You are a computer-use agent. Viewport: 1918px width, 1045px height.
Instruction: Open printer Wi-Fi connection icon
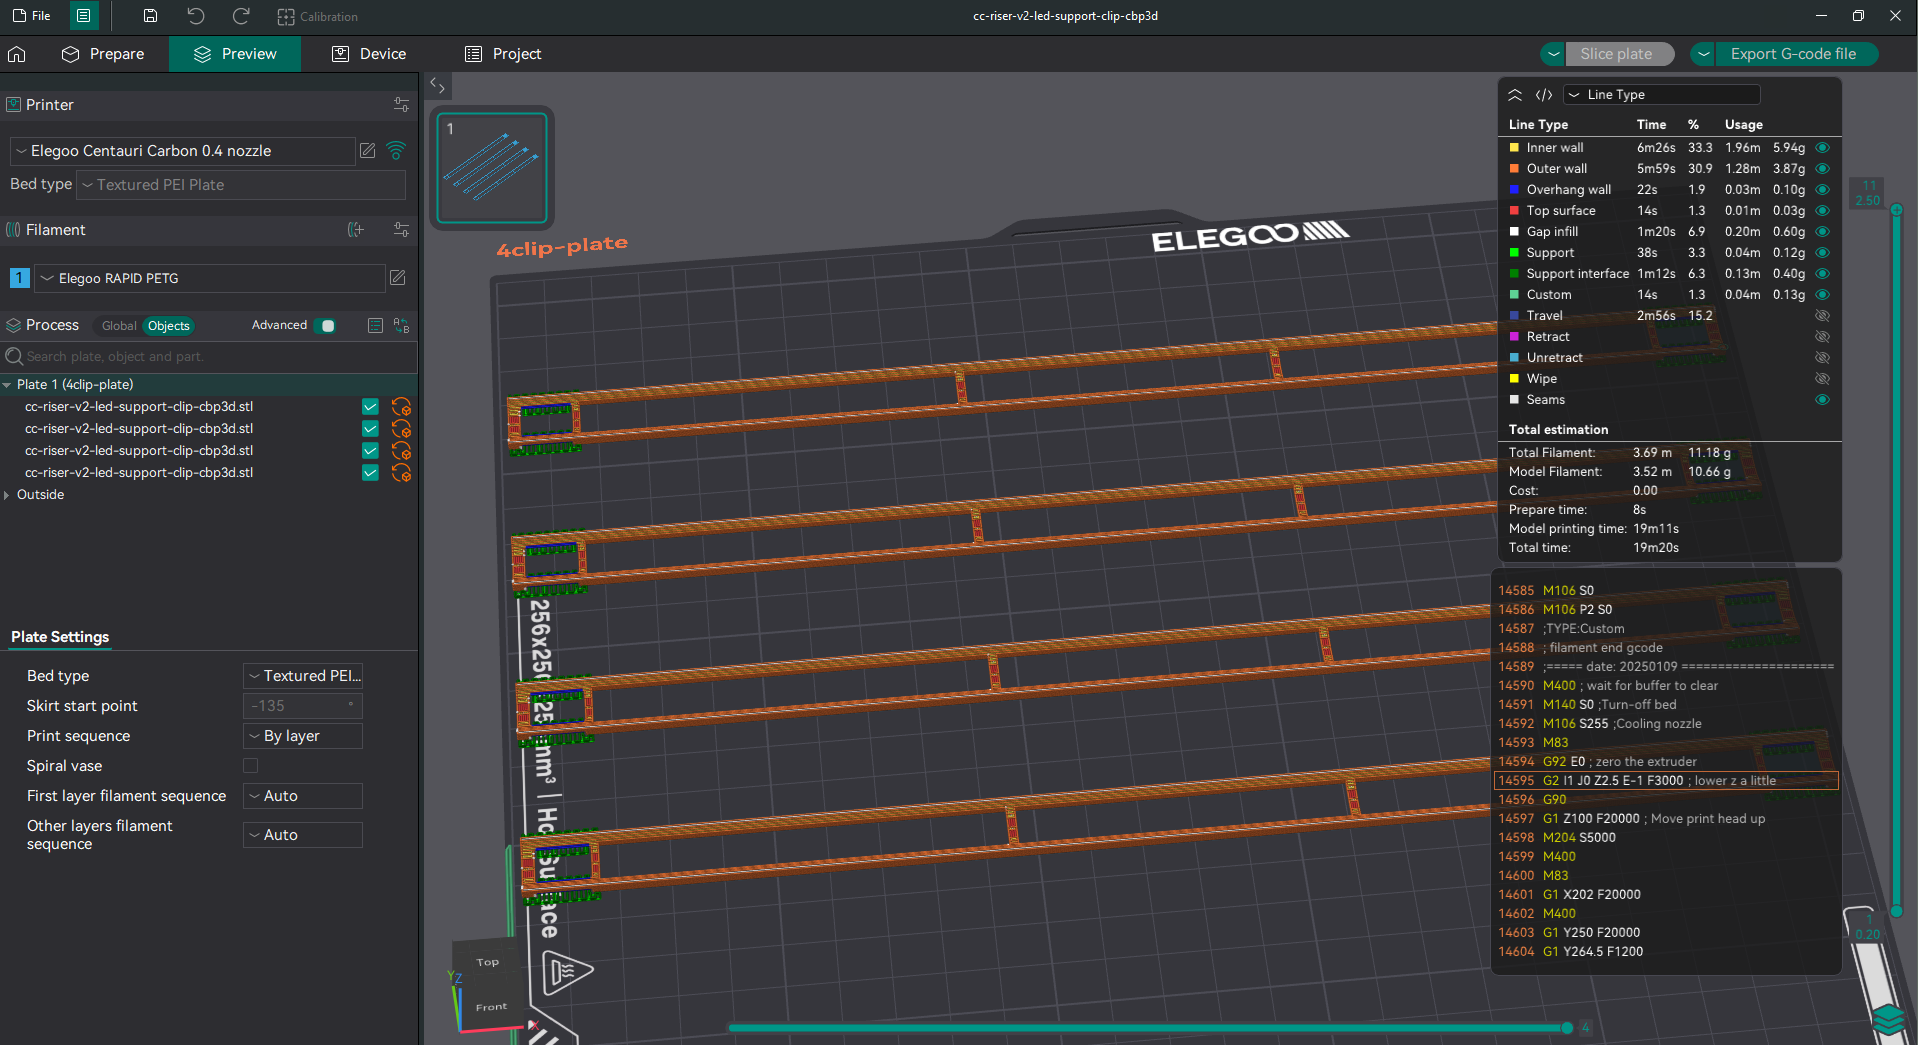click(x=396, y=151)
